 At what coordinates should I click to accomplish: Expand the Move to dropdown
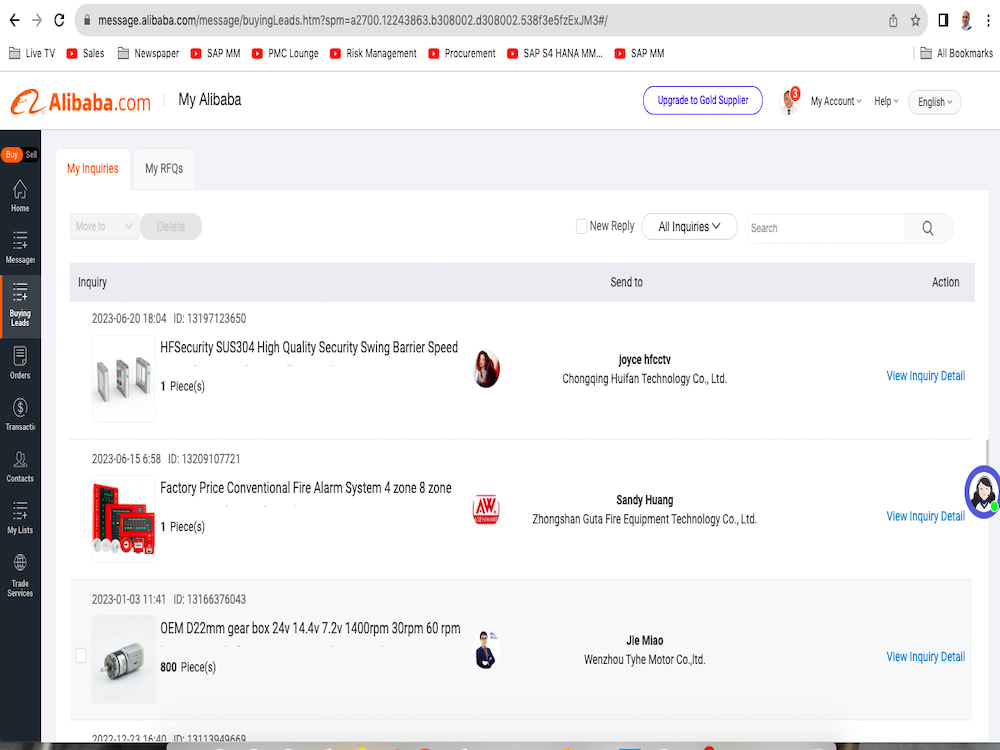tap(104, 226)
